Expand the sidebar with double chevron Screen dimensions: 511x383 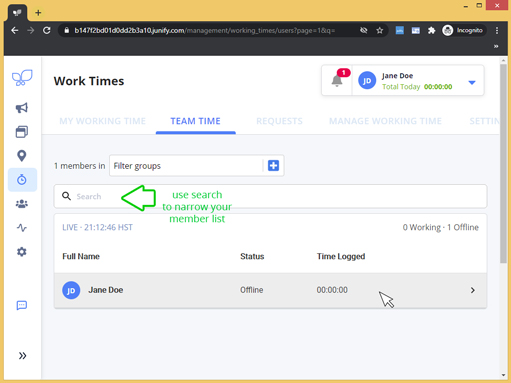point(22,356)
